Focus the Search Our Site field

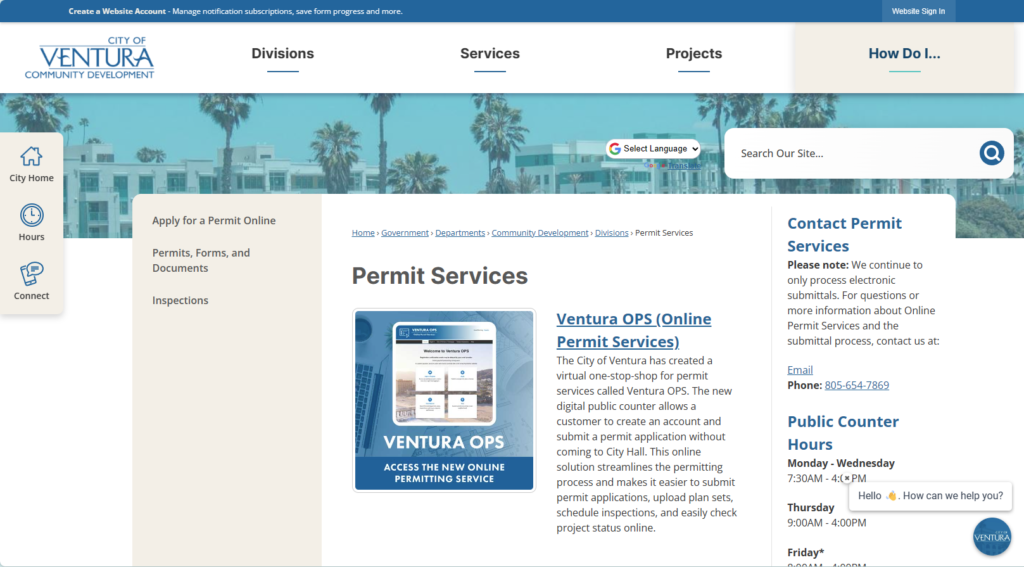pyautogui.click(x=856, y=154)
